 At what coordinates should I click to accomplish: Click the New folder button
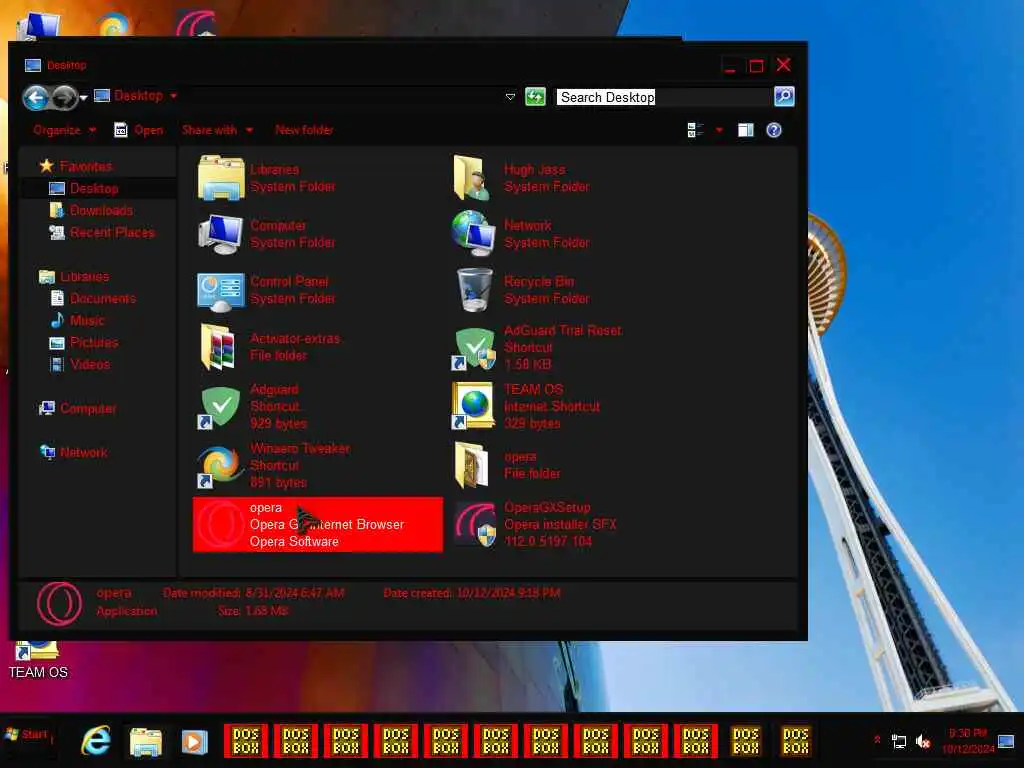coord(304,130)
